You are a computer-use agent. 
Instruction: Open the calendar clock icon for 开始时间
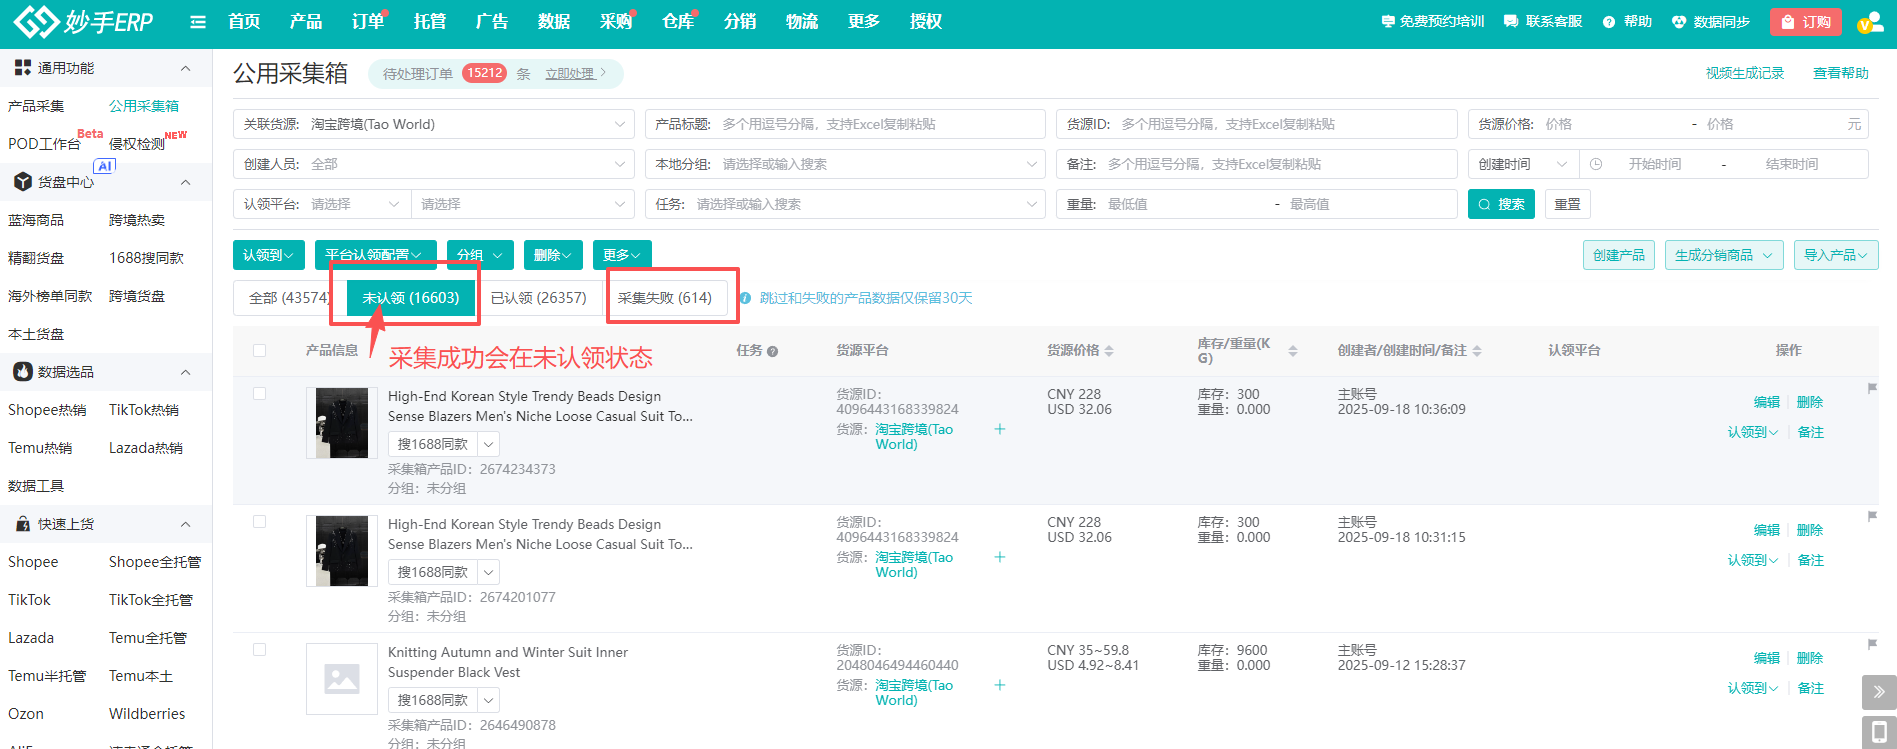pyautogui.click(x=1596, y=164)
